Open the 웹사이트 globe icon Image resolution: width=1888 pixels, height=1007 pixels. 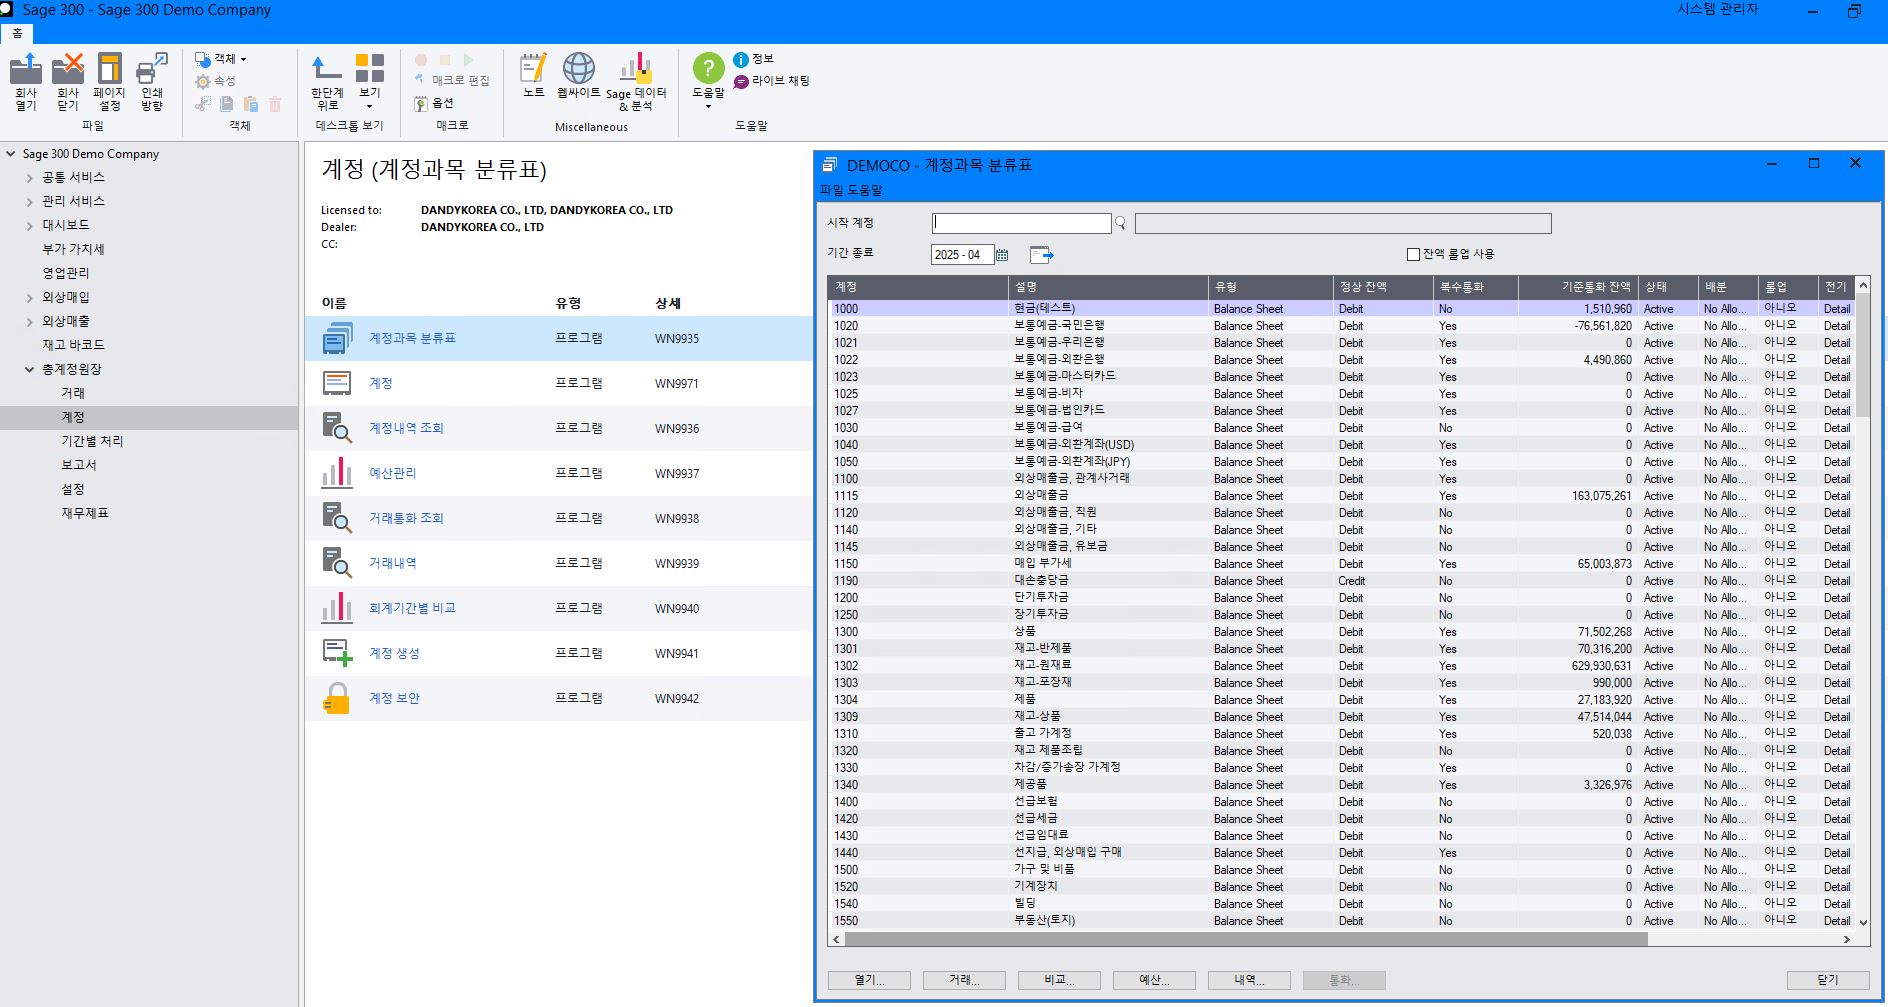click(x=579, y=68)
